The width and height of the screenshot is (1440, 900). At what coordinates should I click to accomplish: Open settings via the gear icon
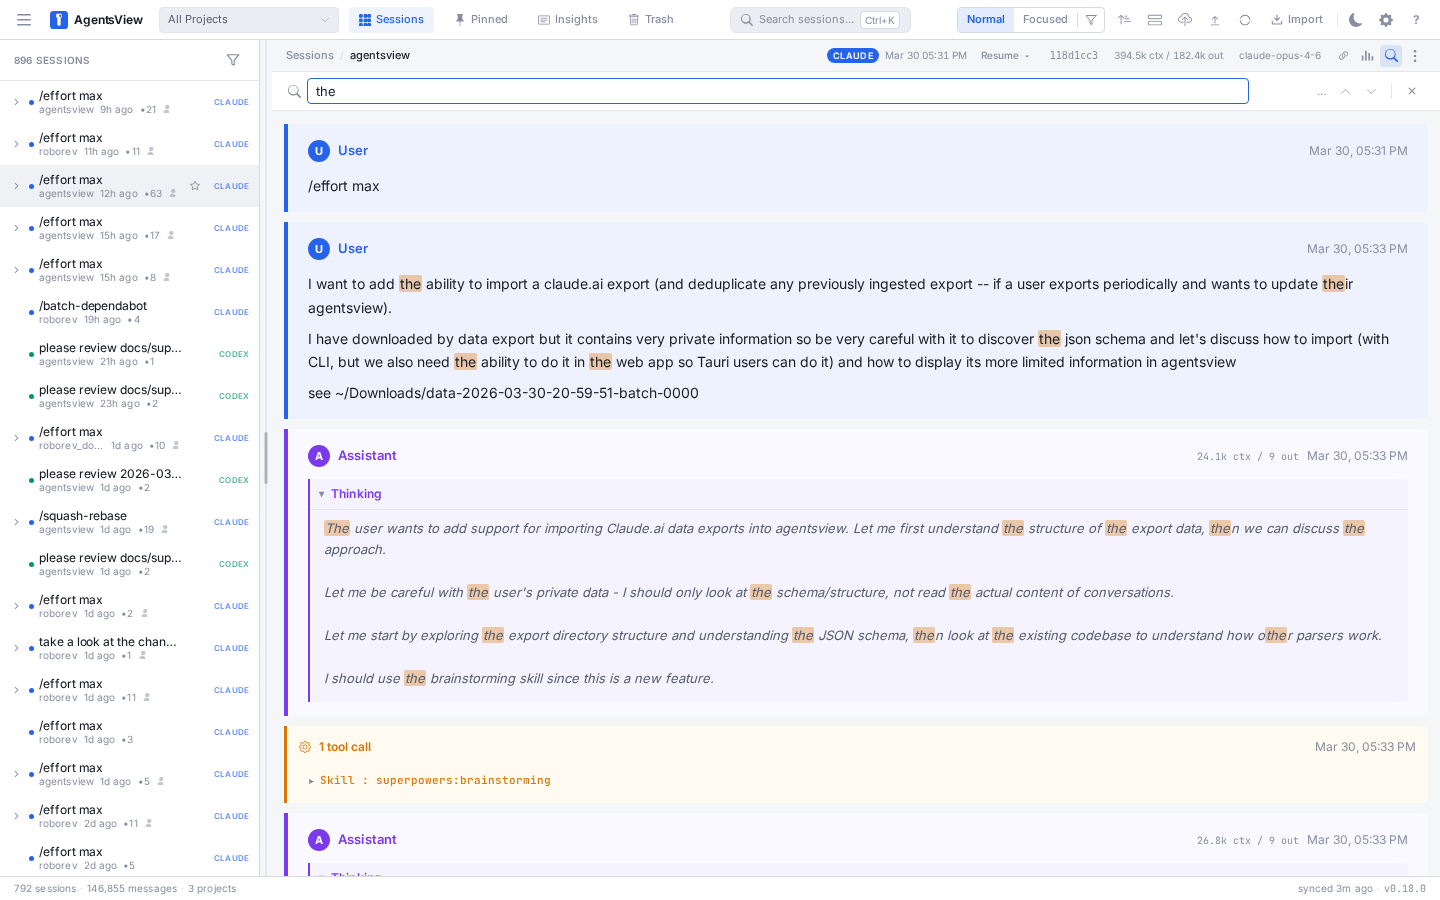(1385, 20)
